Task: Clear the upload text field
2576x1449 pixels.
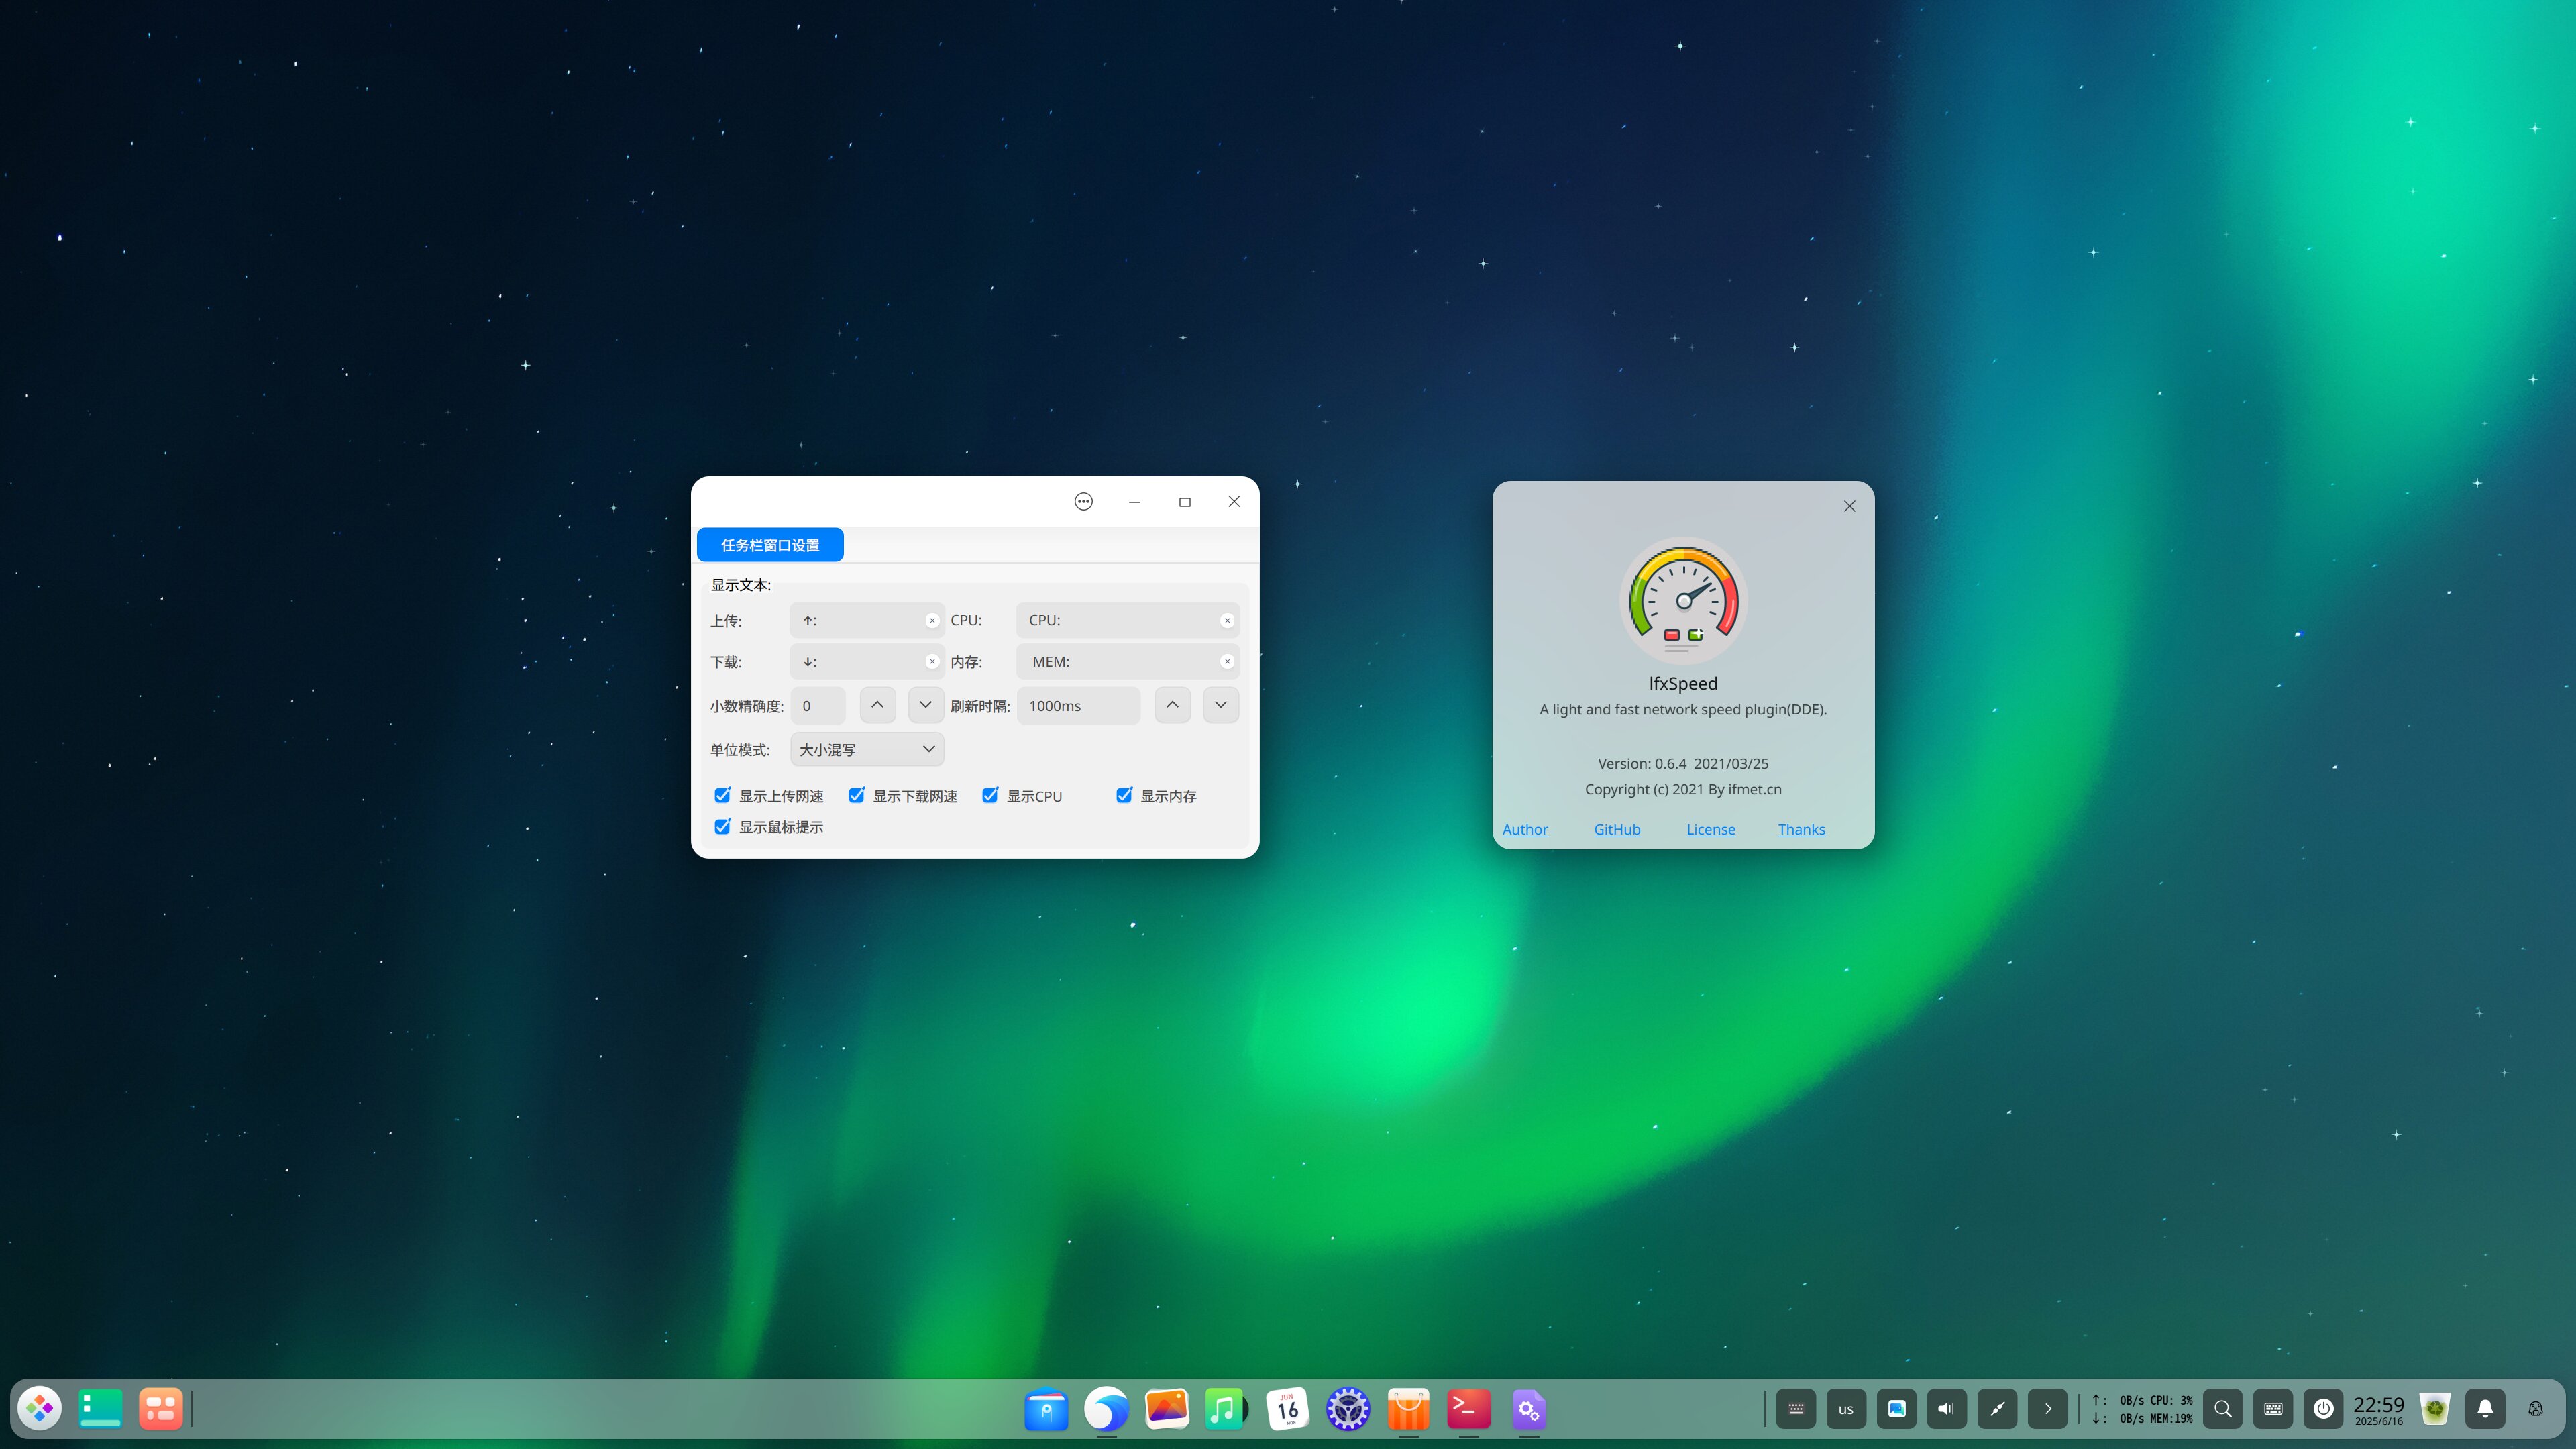Action: pyautogui.click(x=932, y=621)
